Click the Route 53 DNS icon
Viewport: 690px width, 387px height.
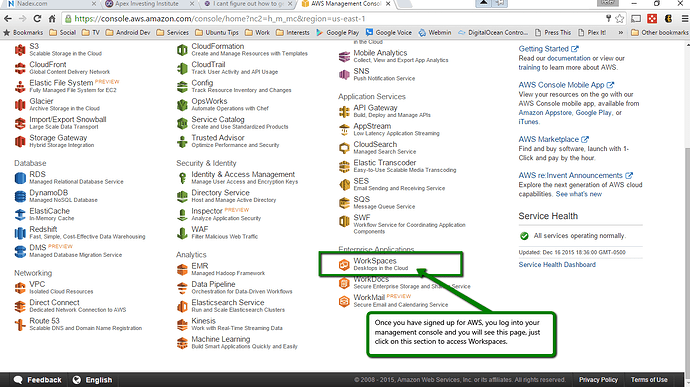[20, 324]
